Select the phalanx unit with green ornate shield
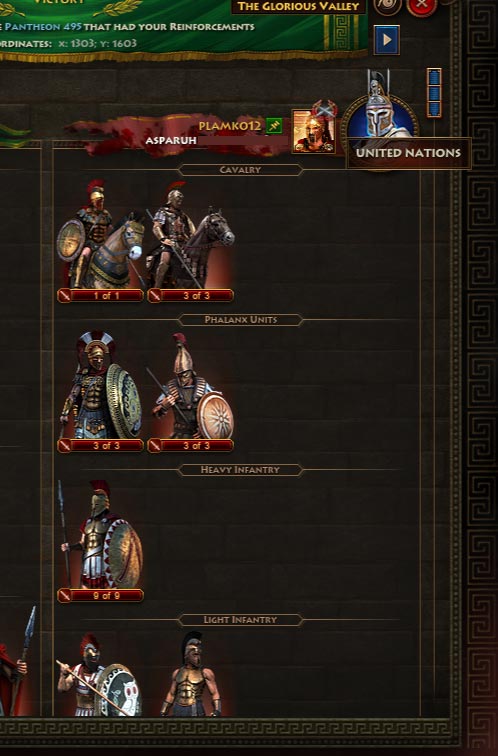 (100, 392)
